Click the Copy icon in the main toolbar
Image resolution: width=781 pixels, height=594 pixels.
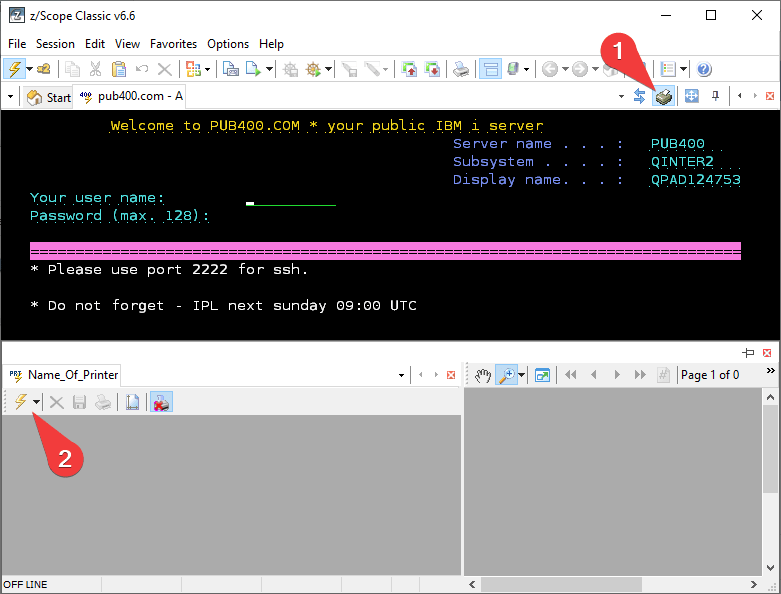pos(72,69)
